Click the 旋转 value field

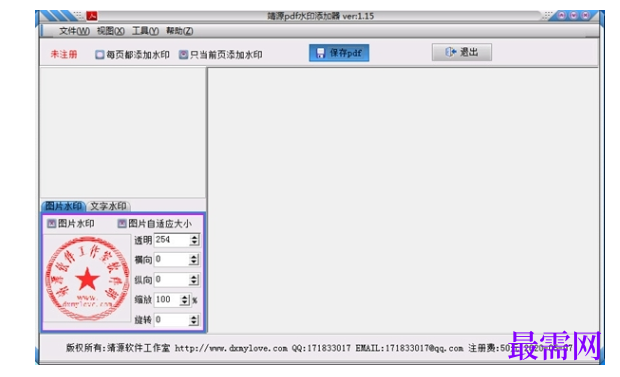[x=172, y=320]
